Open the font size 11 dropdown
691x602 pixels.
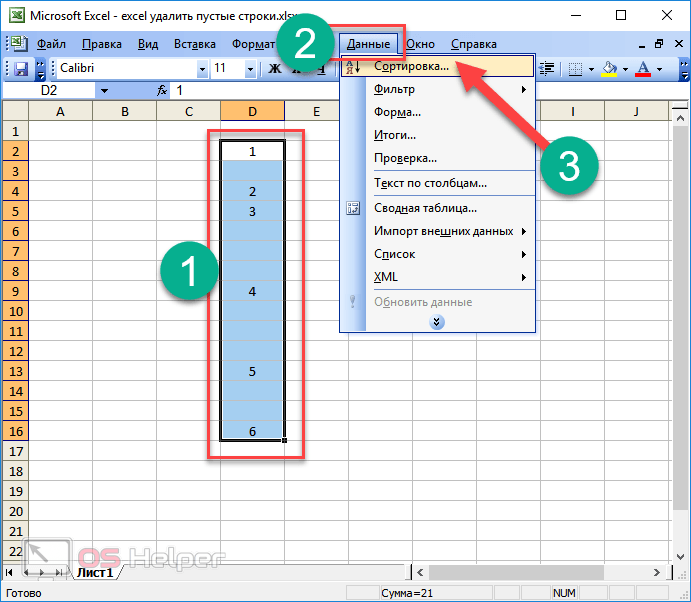[x=250, y=69]
